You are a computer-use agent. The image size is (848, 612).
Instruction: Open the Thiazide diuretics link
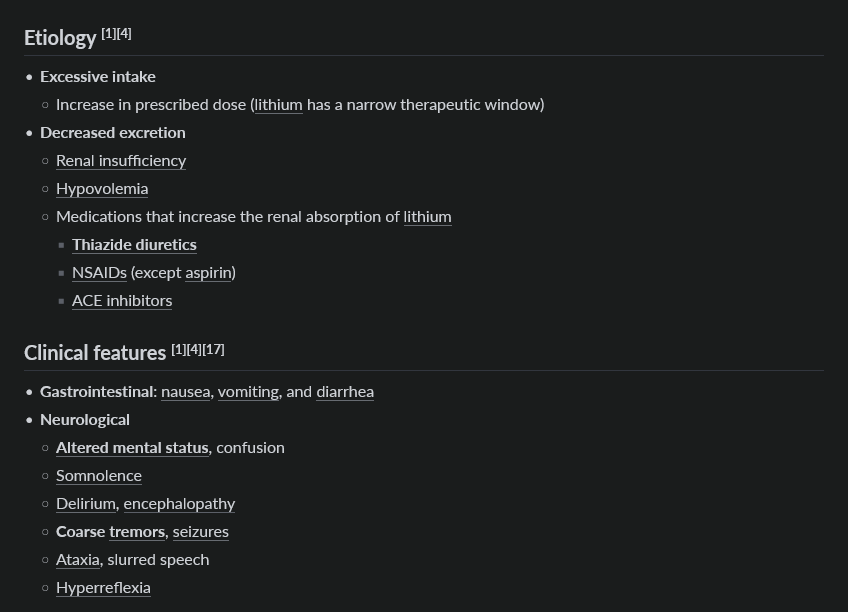coord(134,245)
